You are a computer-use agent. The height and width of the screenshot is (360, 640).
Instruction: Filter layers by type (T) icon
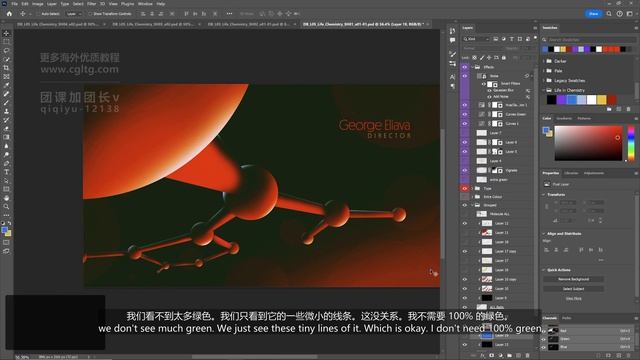click(511, 39)
